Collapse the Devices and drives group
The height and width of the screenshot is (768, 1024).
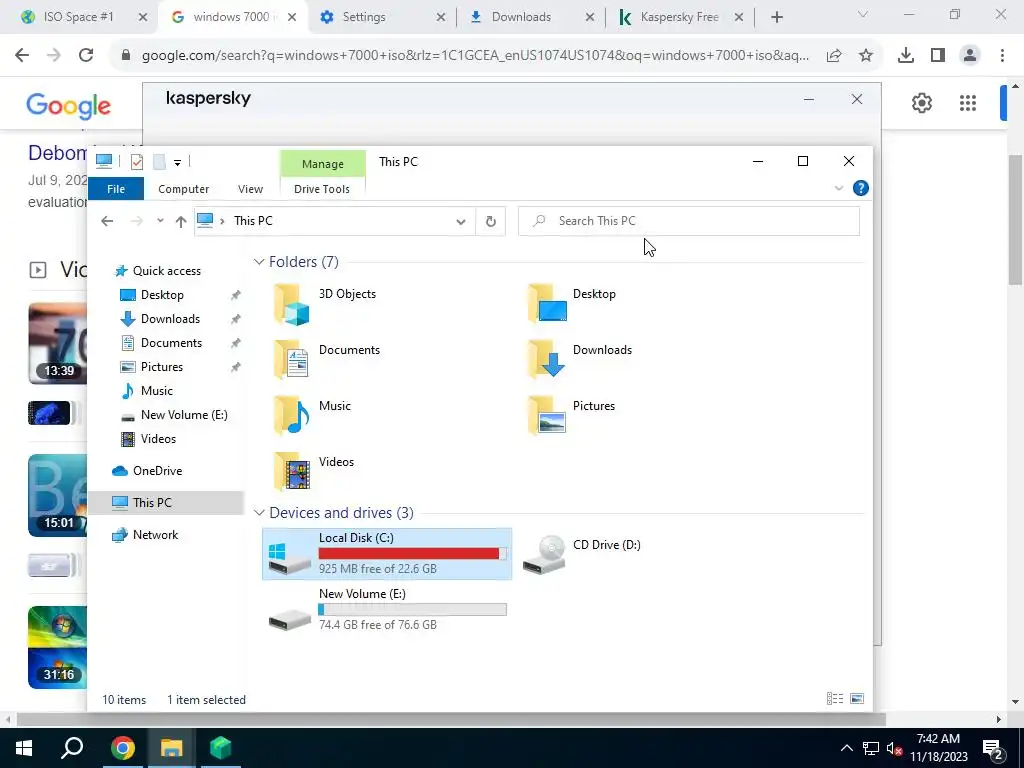(259, 513)
